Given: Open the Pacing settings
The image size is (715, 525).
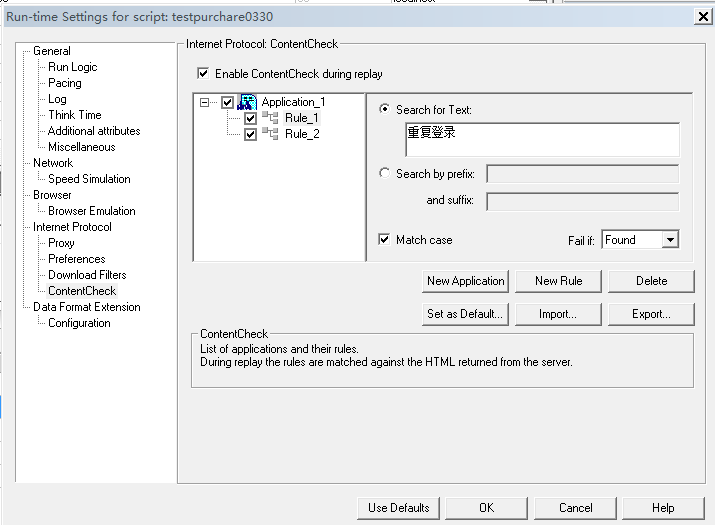Looking at the screenshot, I should (65, 83).
